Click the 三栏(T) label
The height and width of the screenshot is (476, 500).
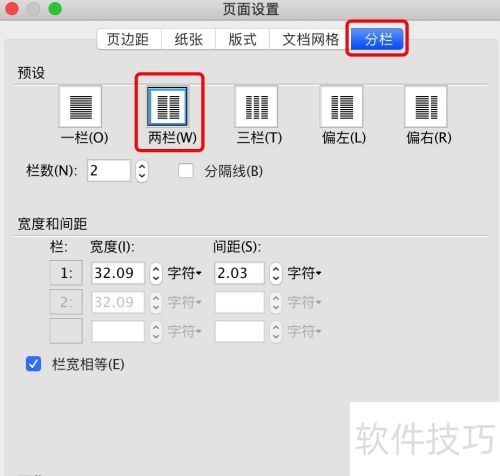pyautogui.click(x=259, y=138)
